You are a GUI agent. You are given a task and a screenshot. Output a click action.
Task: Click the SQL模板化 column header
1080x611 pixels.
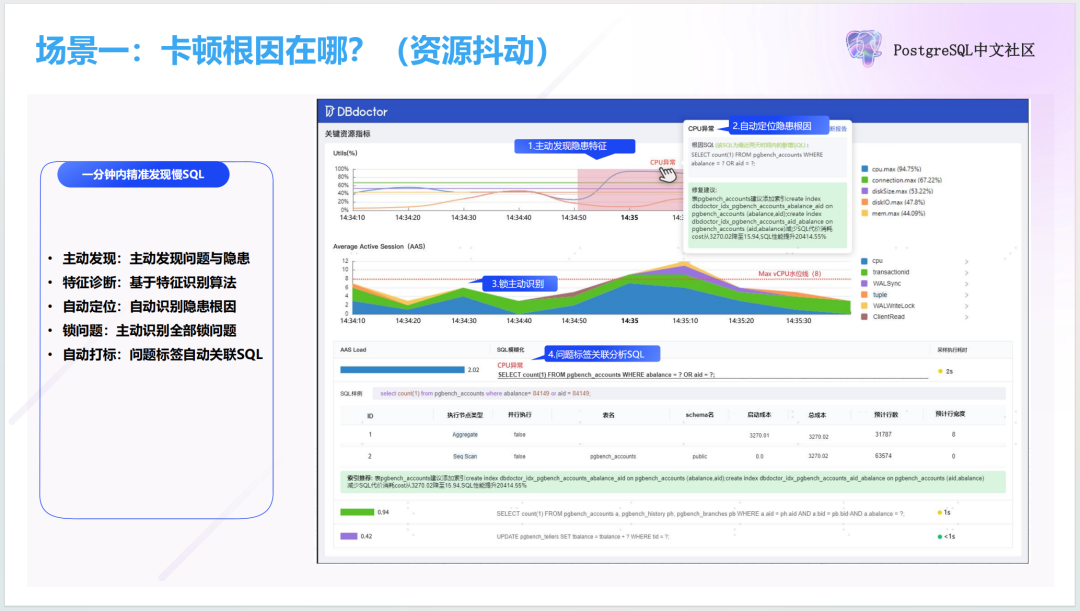[510, 350]
